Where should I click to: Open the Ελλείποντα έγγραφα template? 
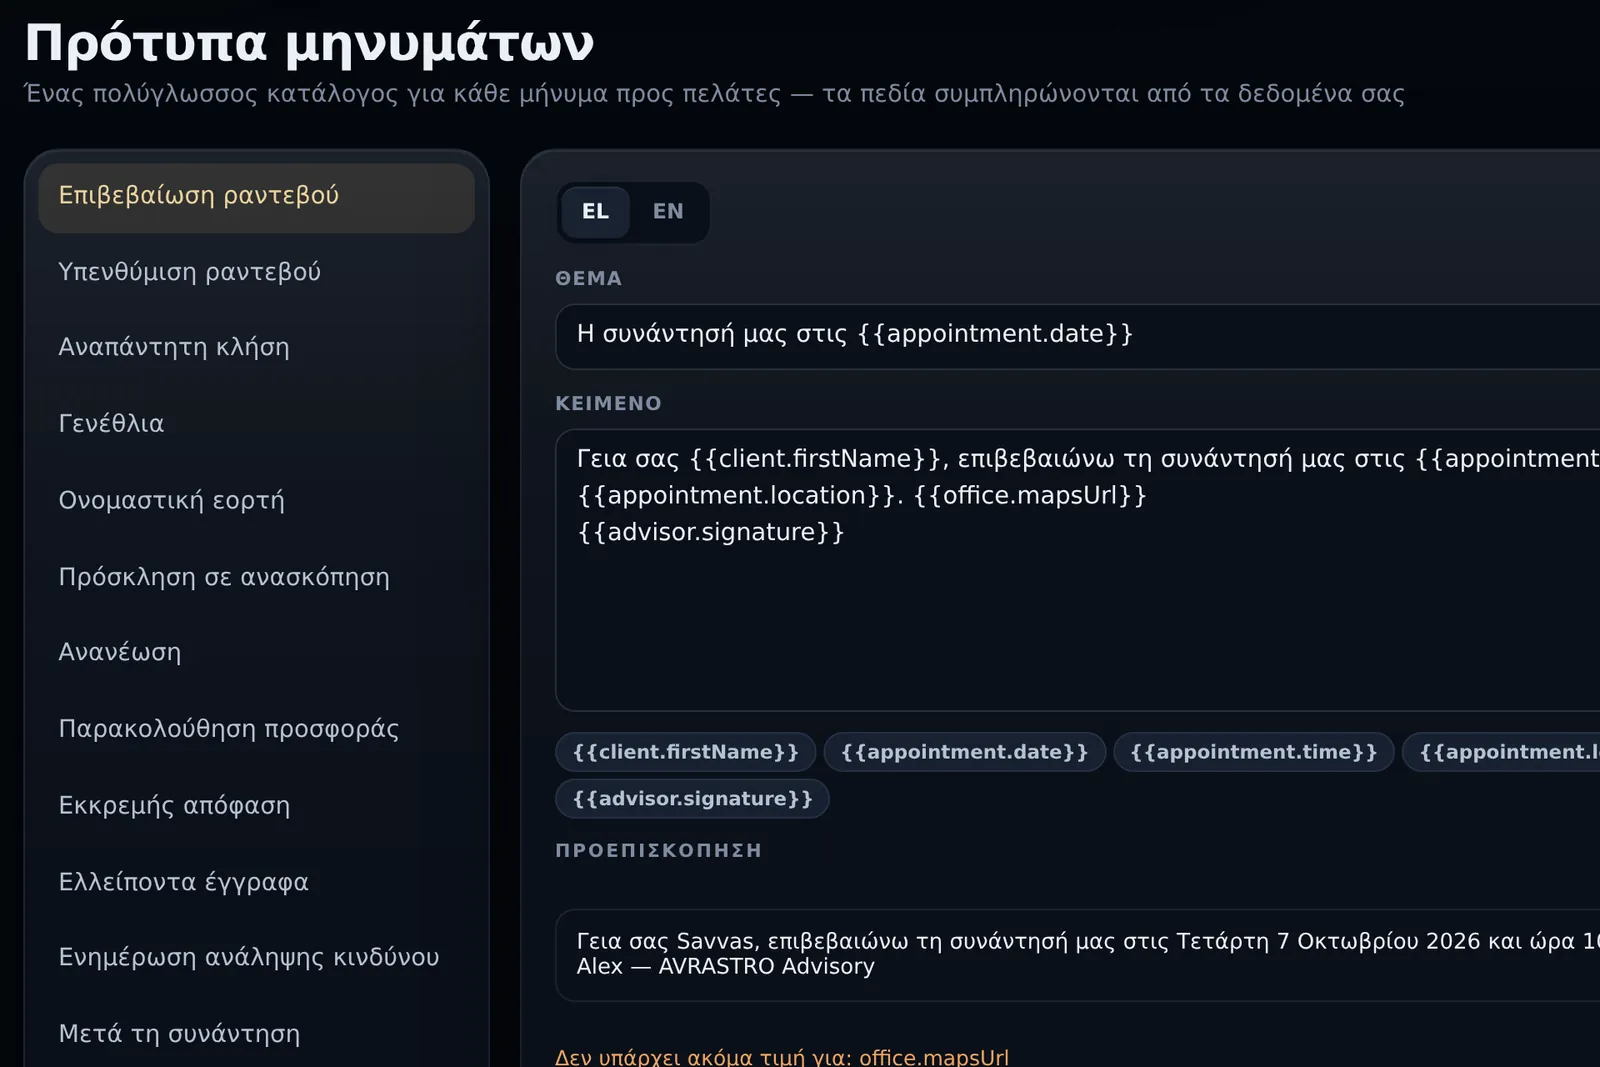(256, 882)
